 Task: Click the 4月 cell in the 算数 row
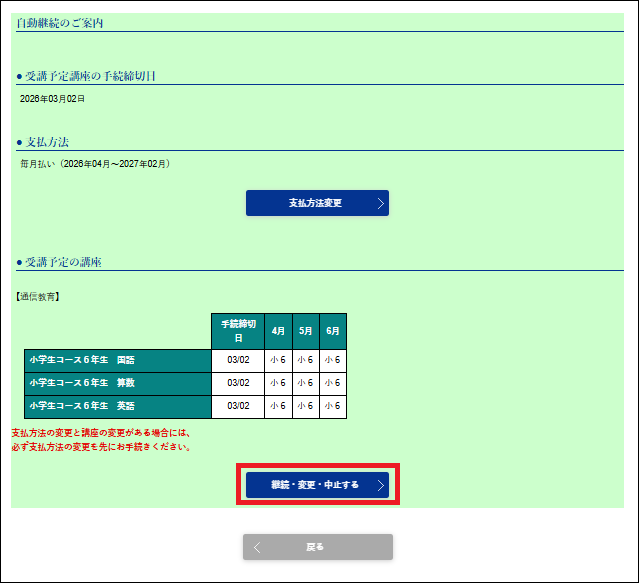278,383
